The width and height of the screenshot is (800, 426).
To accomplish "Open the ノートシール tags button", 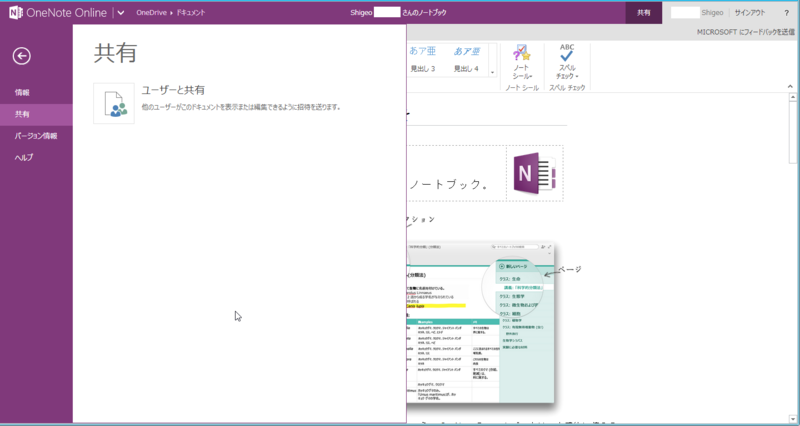I will pyautogui.click(x=521, y=62).
